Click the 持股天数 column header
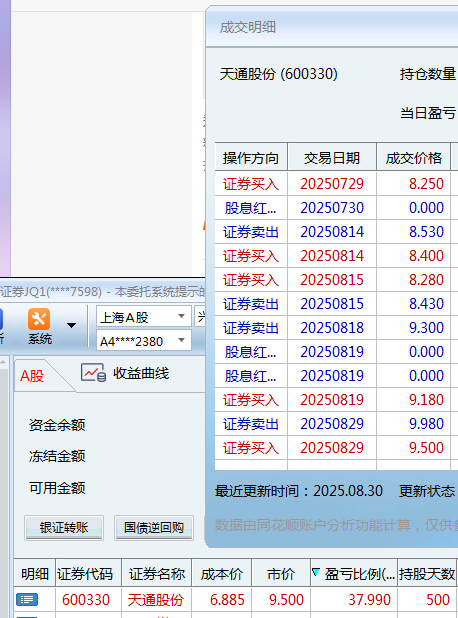Screen dimensions: 458x618 pyautogui.click(x=427, y=573)
